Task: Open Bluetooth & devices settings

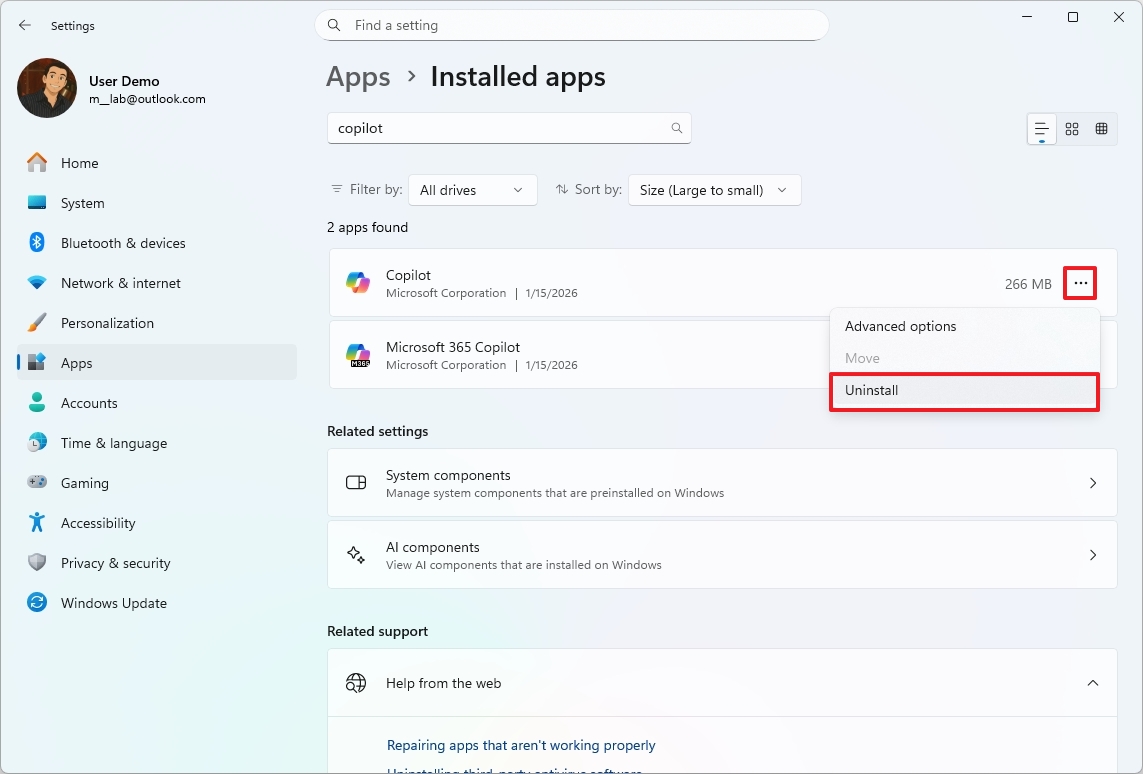Action: coord(122,242)
